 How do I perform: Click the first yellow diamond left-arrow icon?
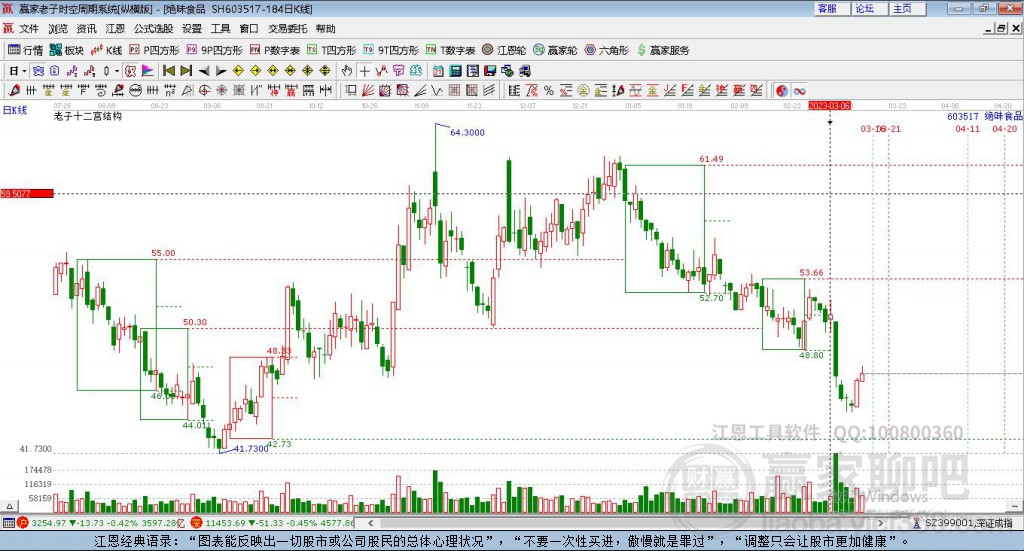coord(238,71)
